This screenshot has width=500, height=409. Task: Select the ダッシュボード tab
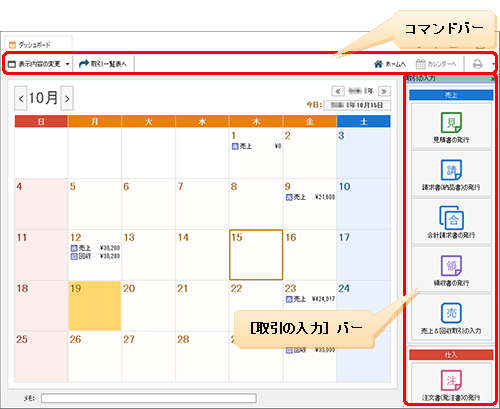click(38, 44)
